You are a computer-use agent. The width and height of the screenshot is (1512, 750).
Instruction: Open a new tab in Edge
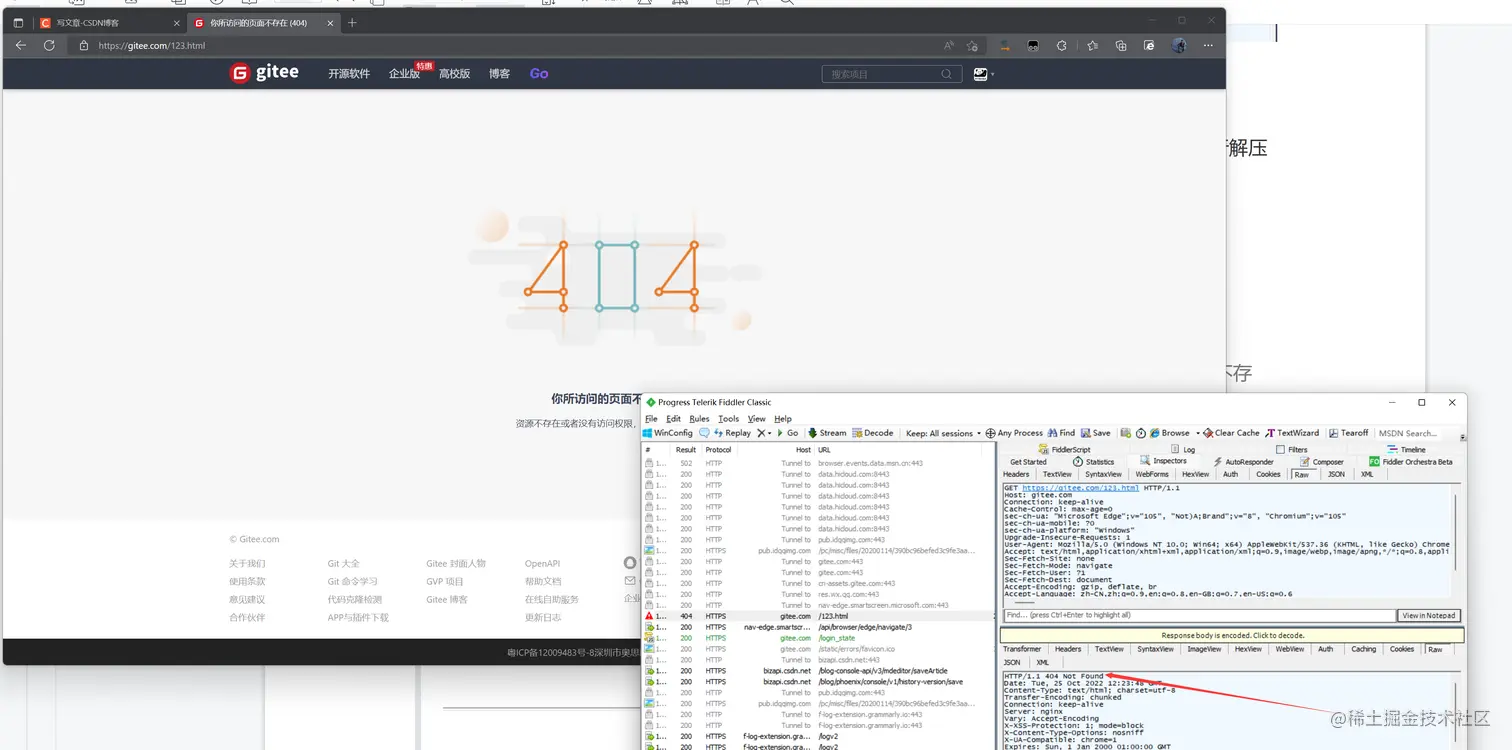tap(352, 22)
